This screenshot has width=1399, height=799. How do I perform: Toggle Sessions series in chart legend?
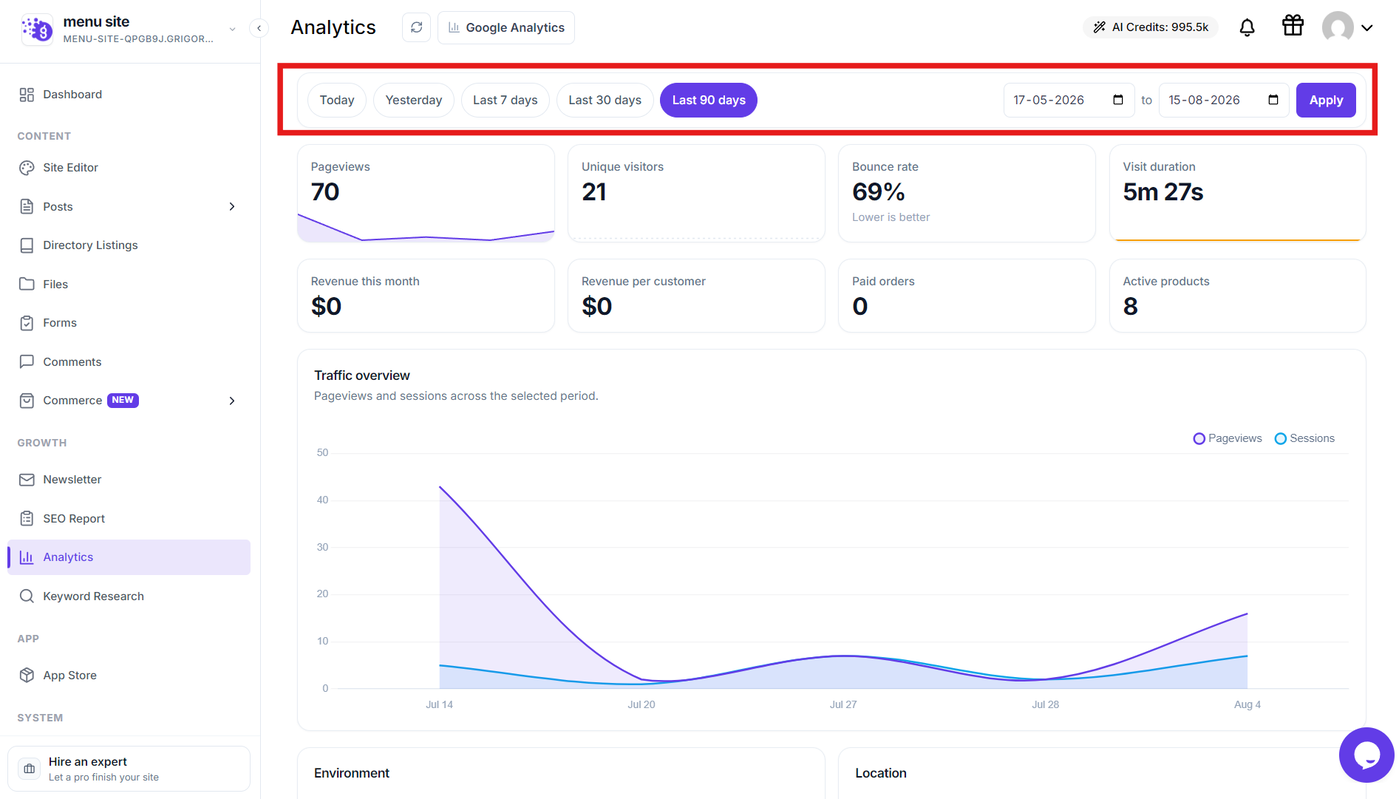pyautogui.click(x=1304, y=438)
